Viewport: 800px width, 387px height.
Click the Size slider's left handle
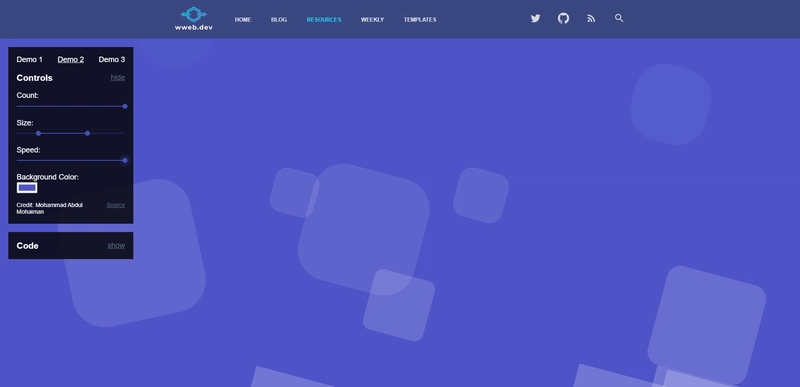tap(38, 133)
